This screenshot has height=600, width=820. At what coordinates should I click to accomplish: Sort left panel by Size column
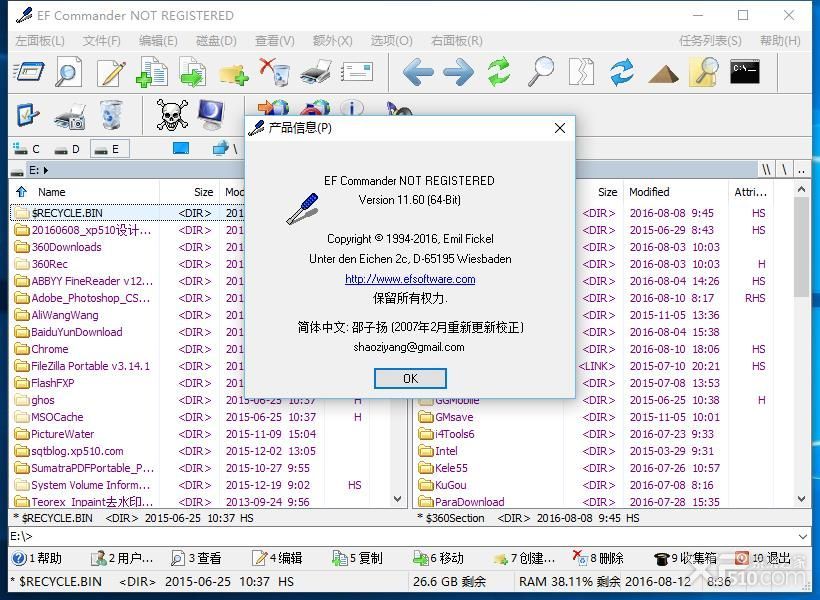tap(203, 192)
